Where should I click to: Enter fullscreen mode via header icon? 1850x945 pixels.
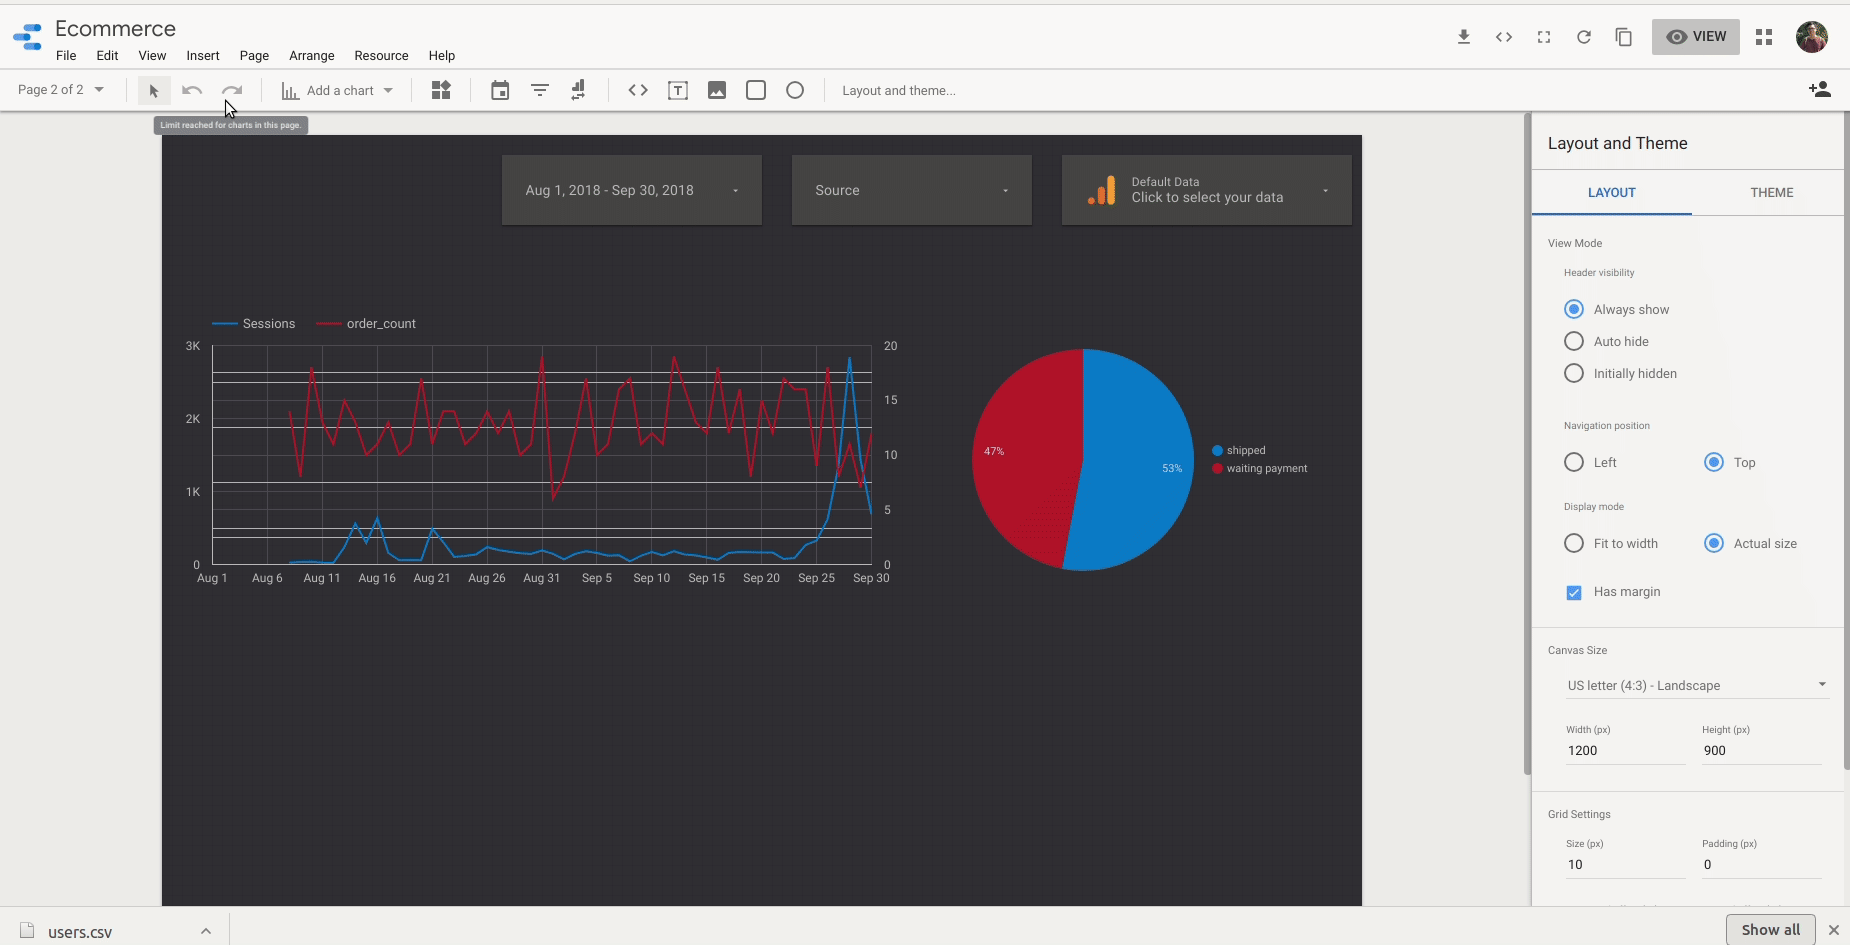click(1544, 37)
